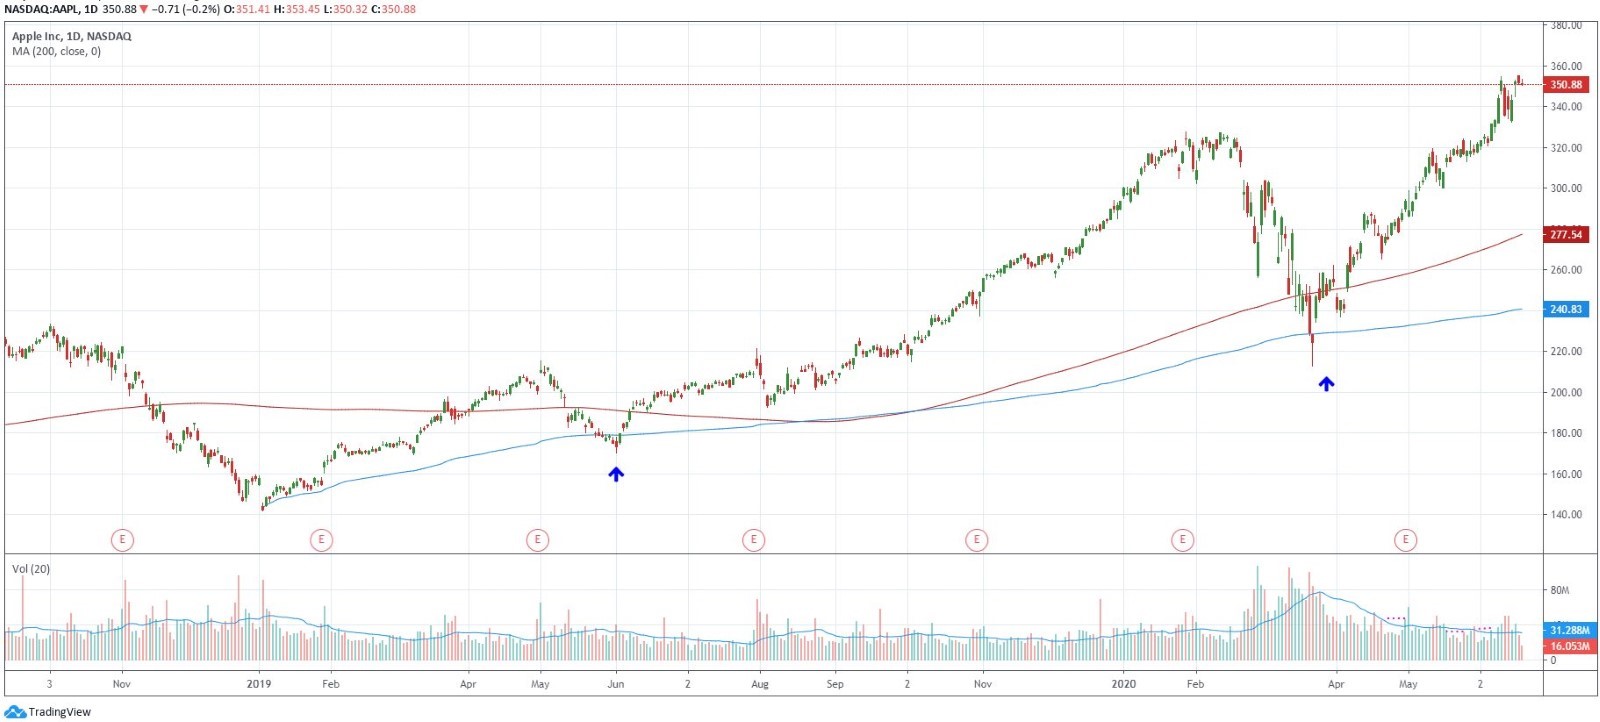Open the earnings marker above the second Nov label
1600x722 pixels.
point(976,540)
